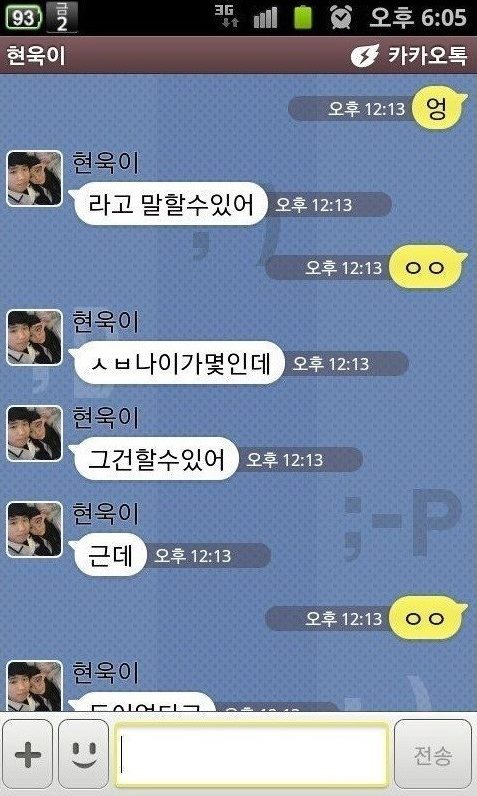Tap the 3G data indicator icon
The width and height of the screenshot is (477, 796).
pos(226,16)
